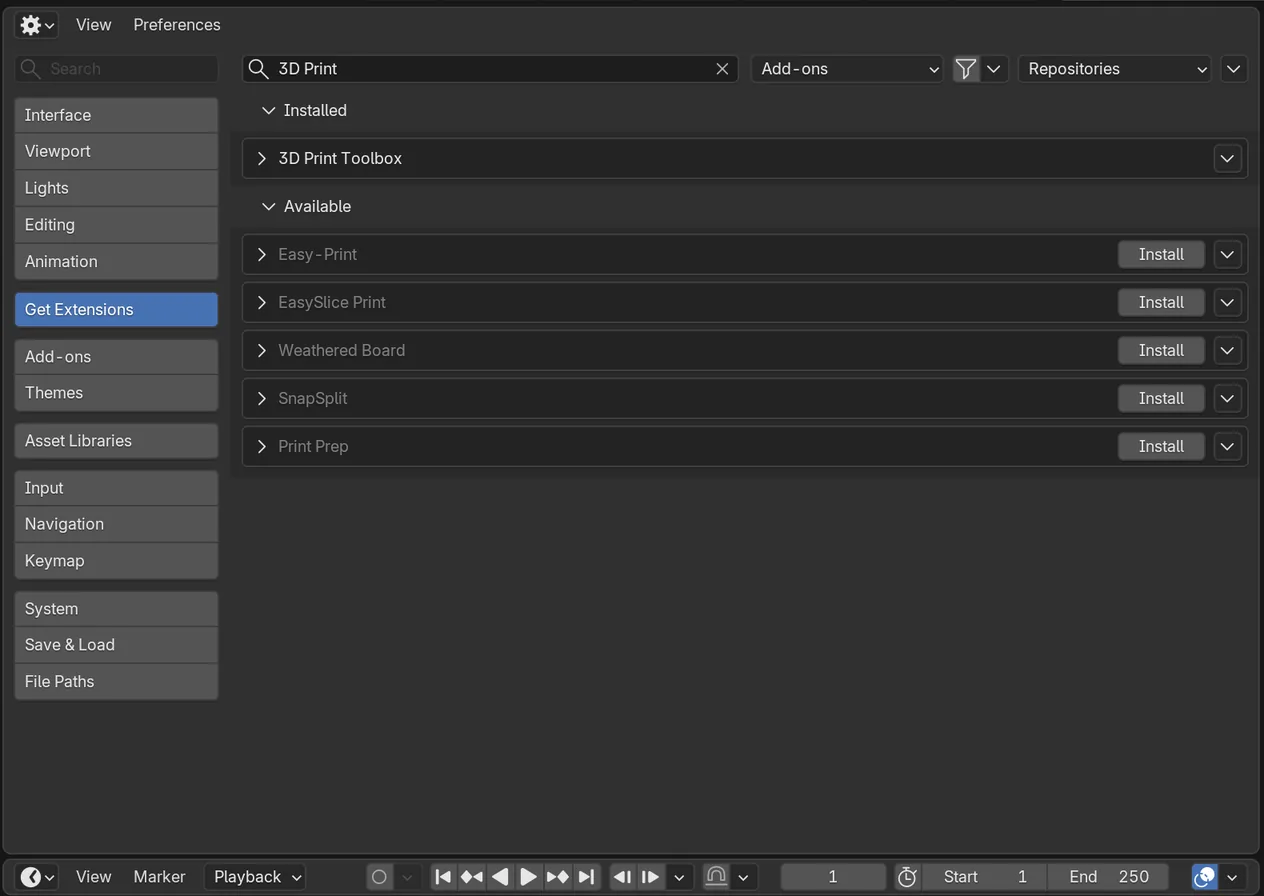The image size is (1264, 896).
Task: Toggle the timeline snapping magnet icon
Action: click(716, 877)
